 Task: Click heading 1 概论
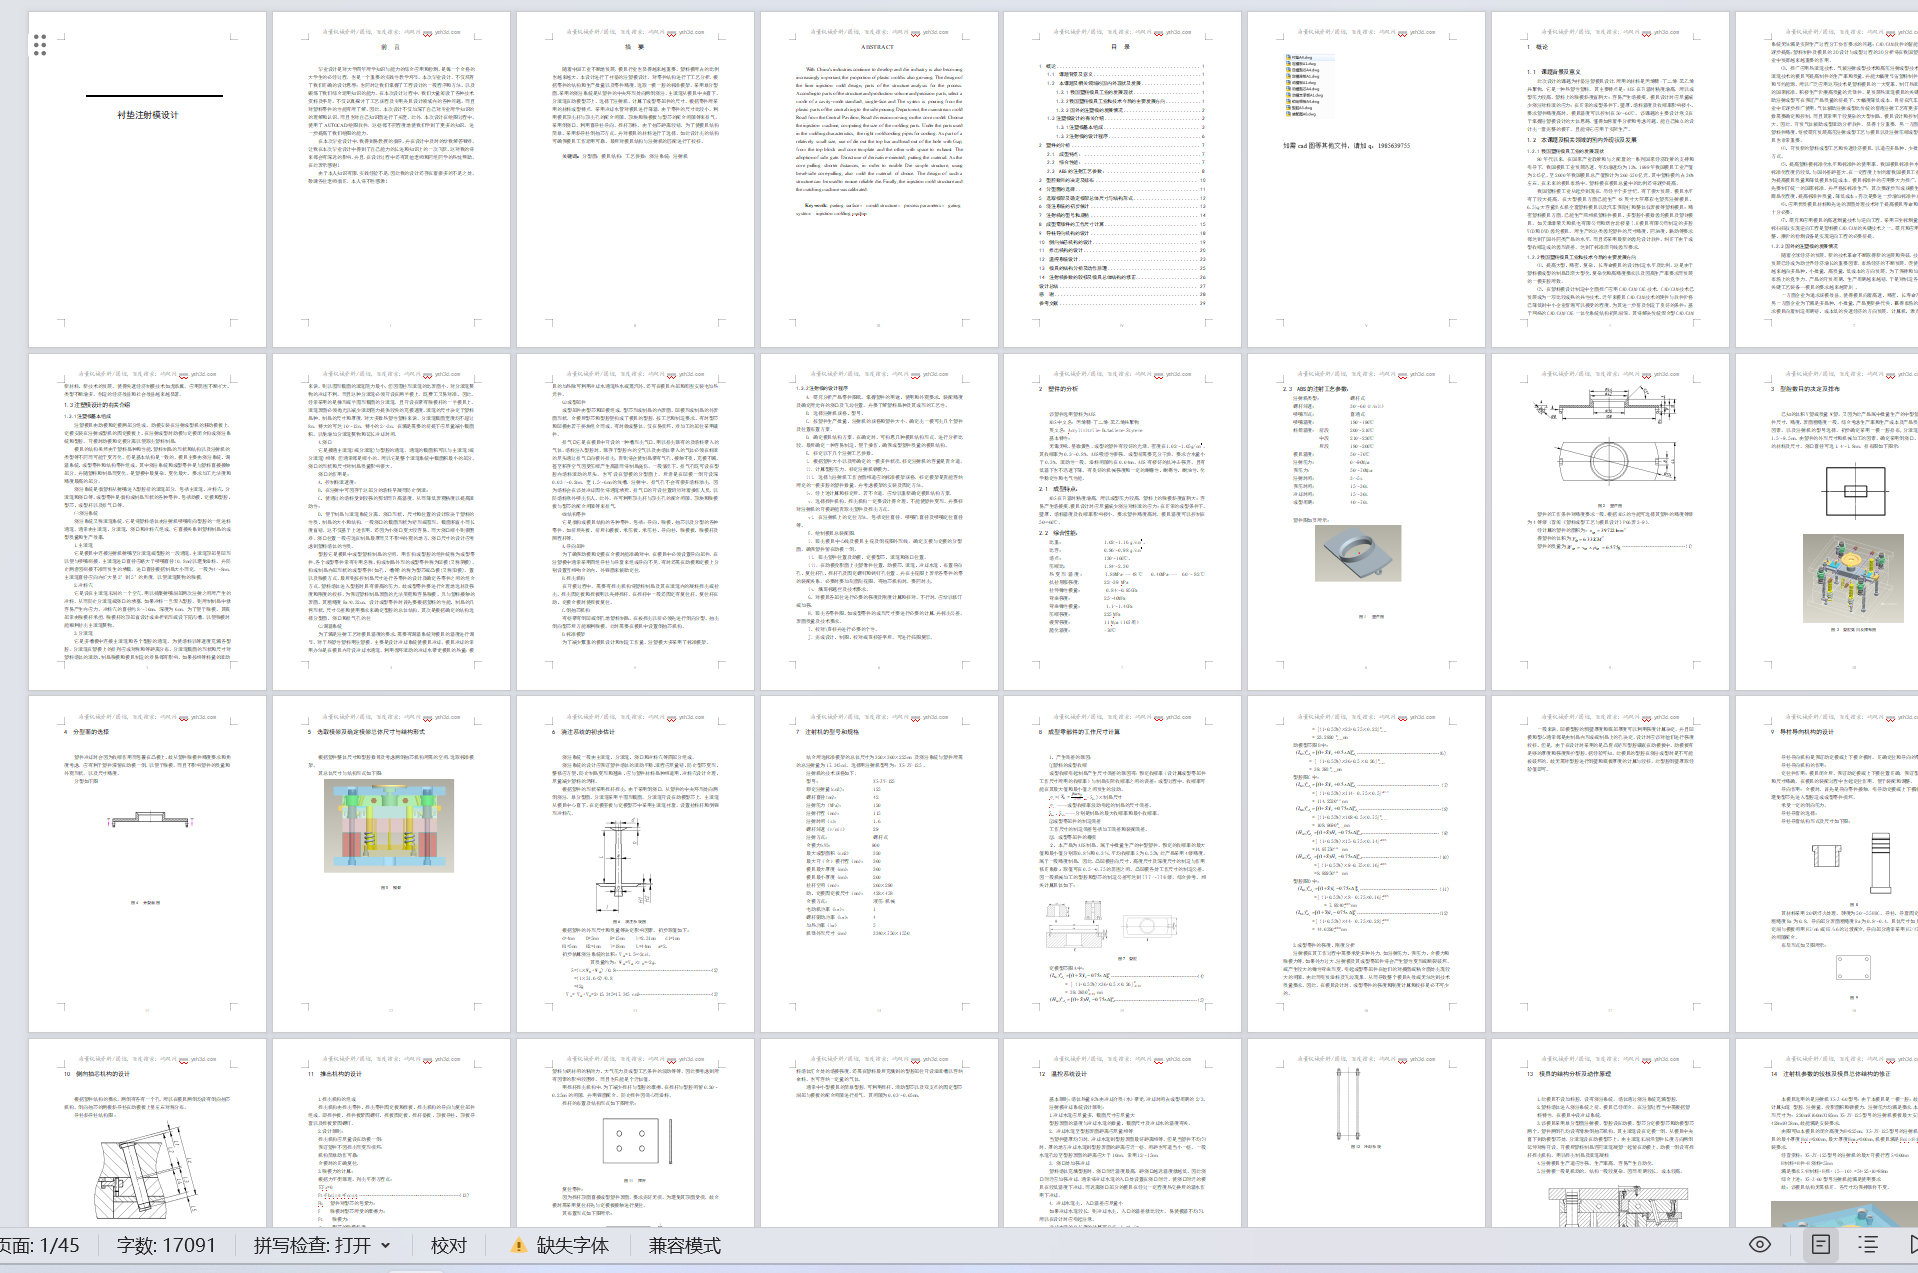click(1537, 47)
